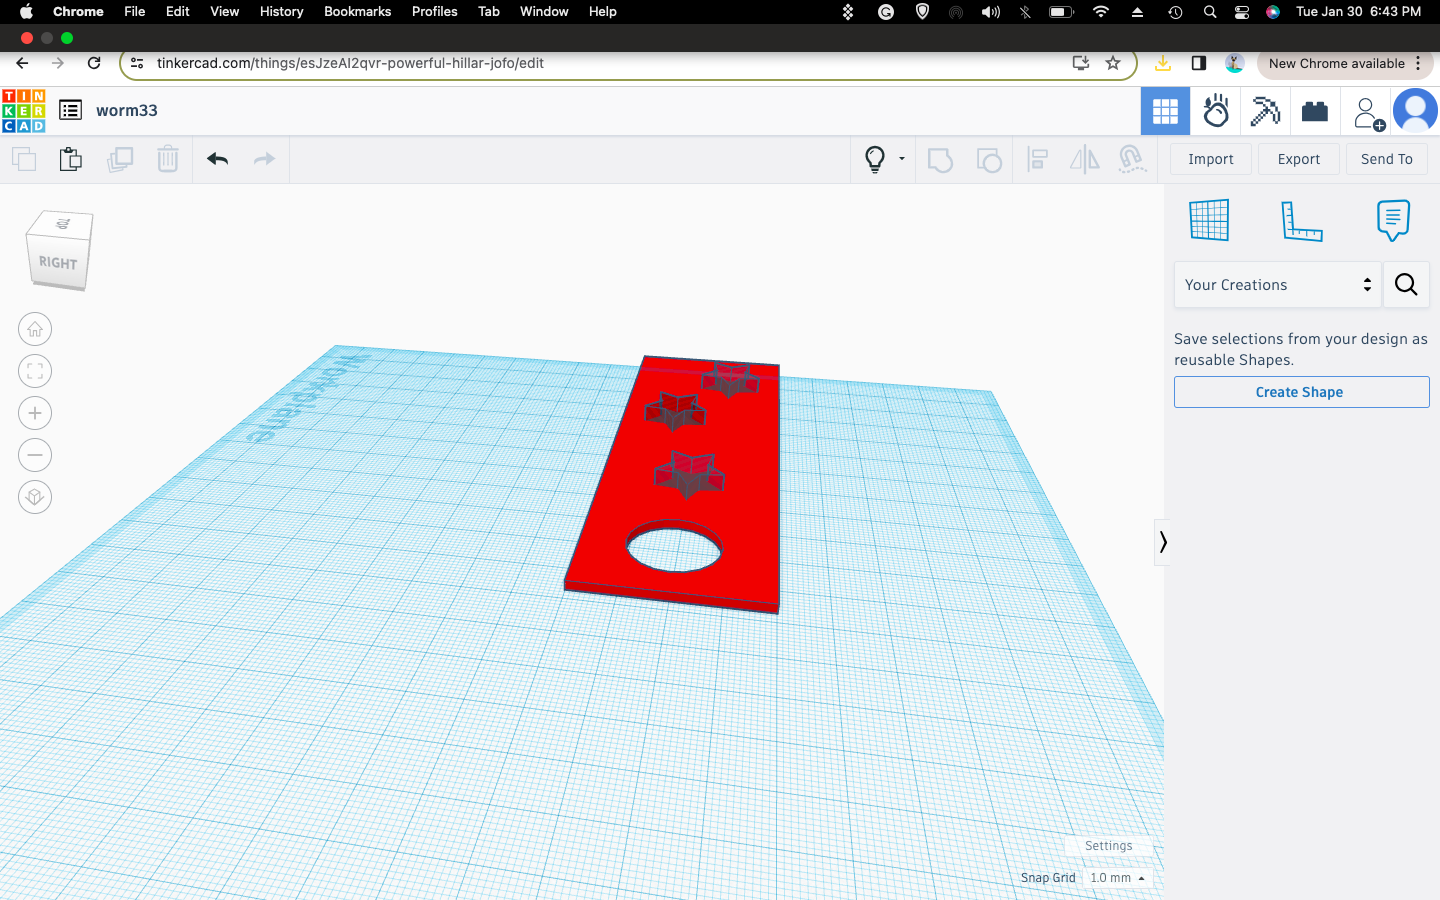Viewport: 1440px width, 900px height.
Task: Expand the collapsed right panel chevron
Action: point(1163,542)
